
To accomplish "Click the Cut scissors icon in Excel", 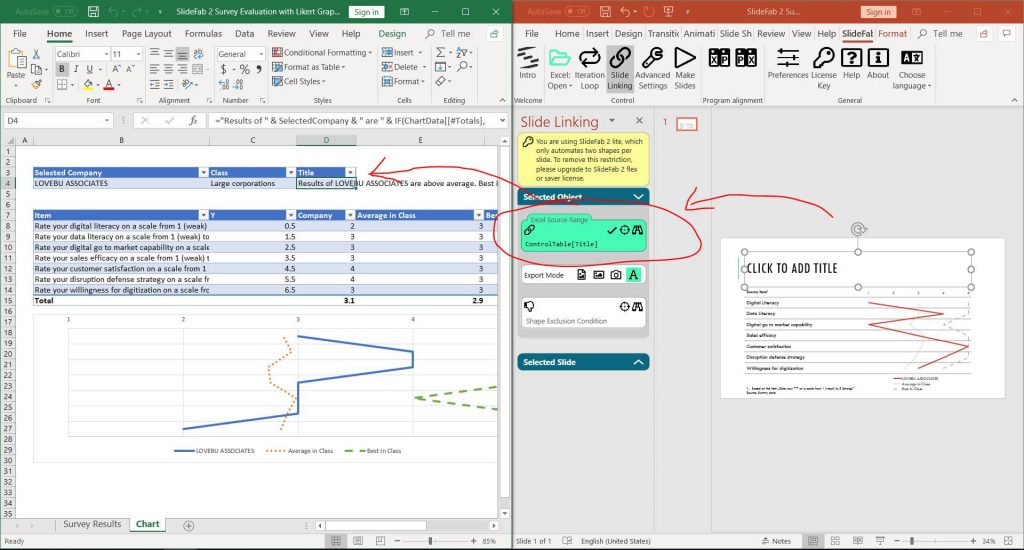I will click(x=37, y=54).
